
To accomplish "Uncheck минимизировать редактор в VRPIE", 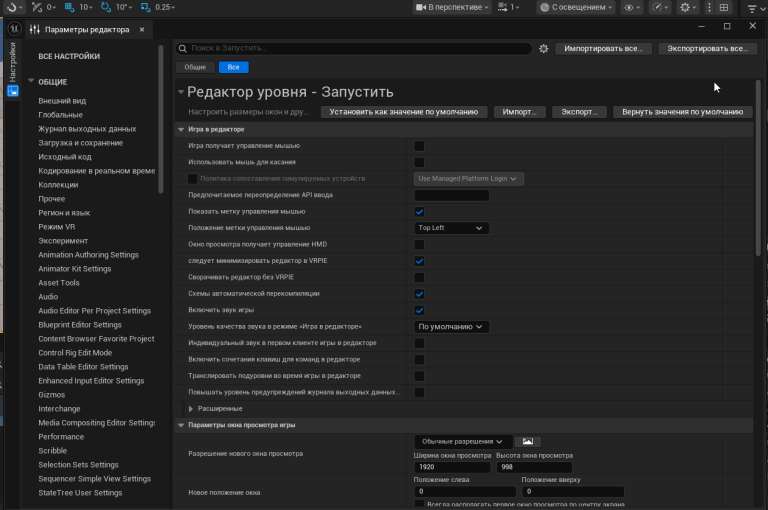I will click(x=419, y=261).
